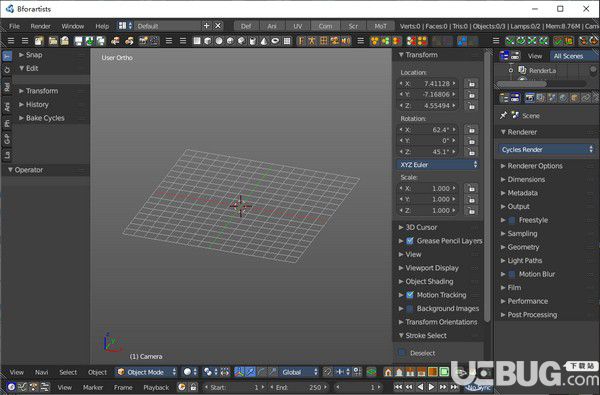This screenshot has height=395, width=600.
Task: Click the render image icon
Action: click(x=143, y=41)
